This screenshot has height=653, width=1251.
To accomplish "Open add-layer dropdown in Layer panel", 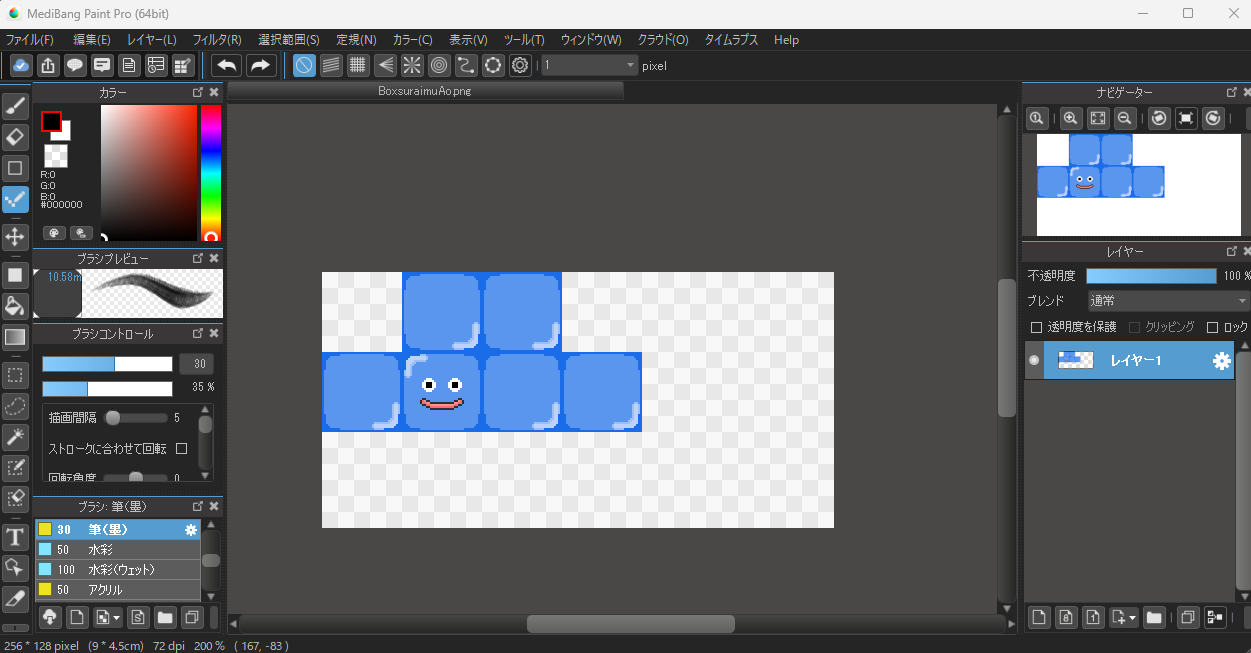I will pos(1124,618).
